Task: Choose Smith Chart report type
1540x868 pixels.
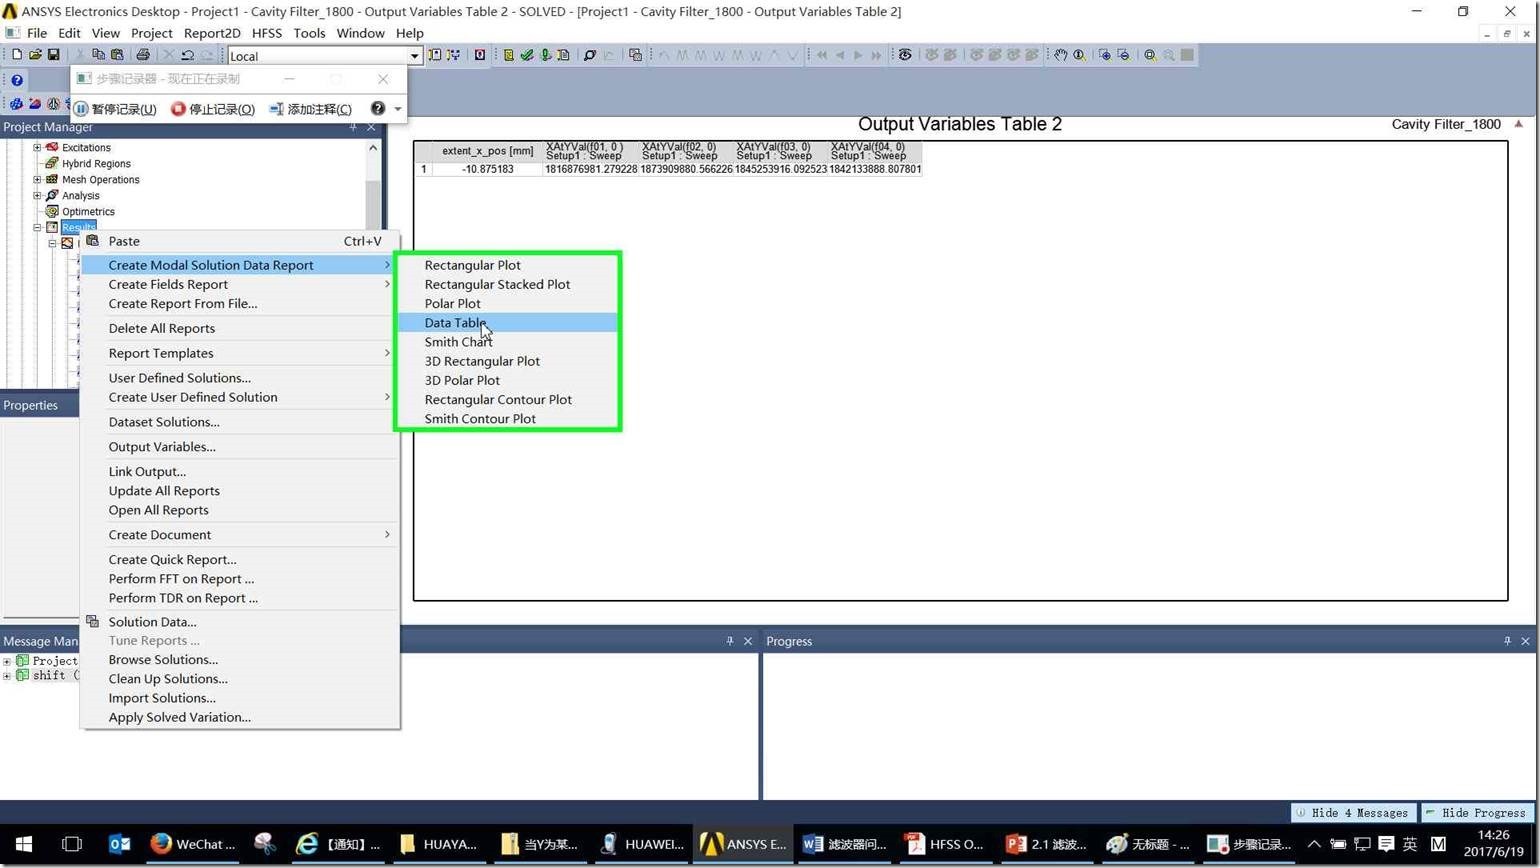Action: (x=458, y=342)
